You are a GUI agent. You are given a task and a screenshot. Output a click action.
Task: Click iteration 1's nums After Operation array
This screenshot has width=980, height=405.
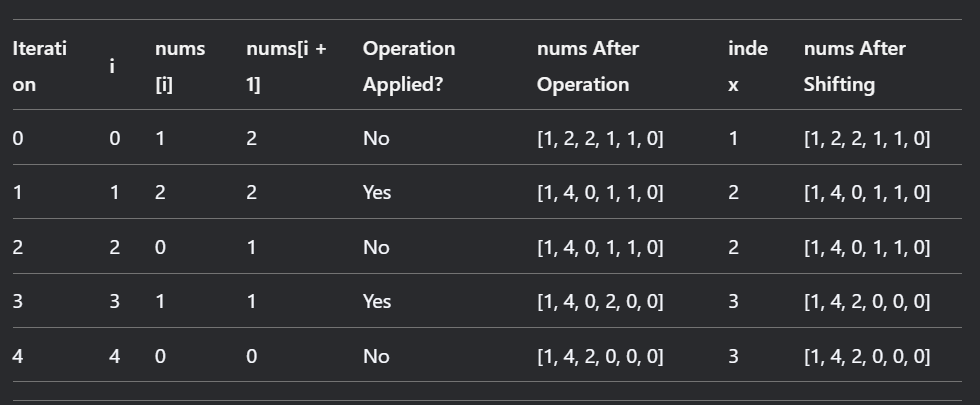(600, 192)
